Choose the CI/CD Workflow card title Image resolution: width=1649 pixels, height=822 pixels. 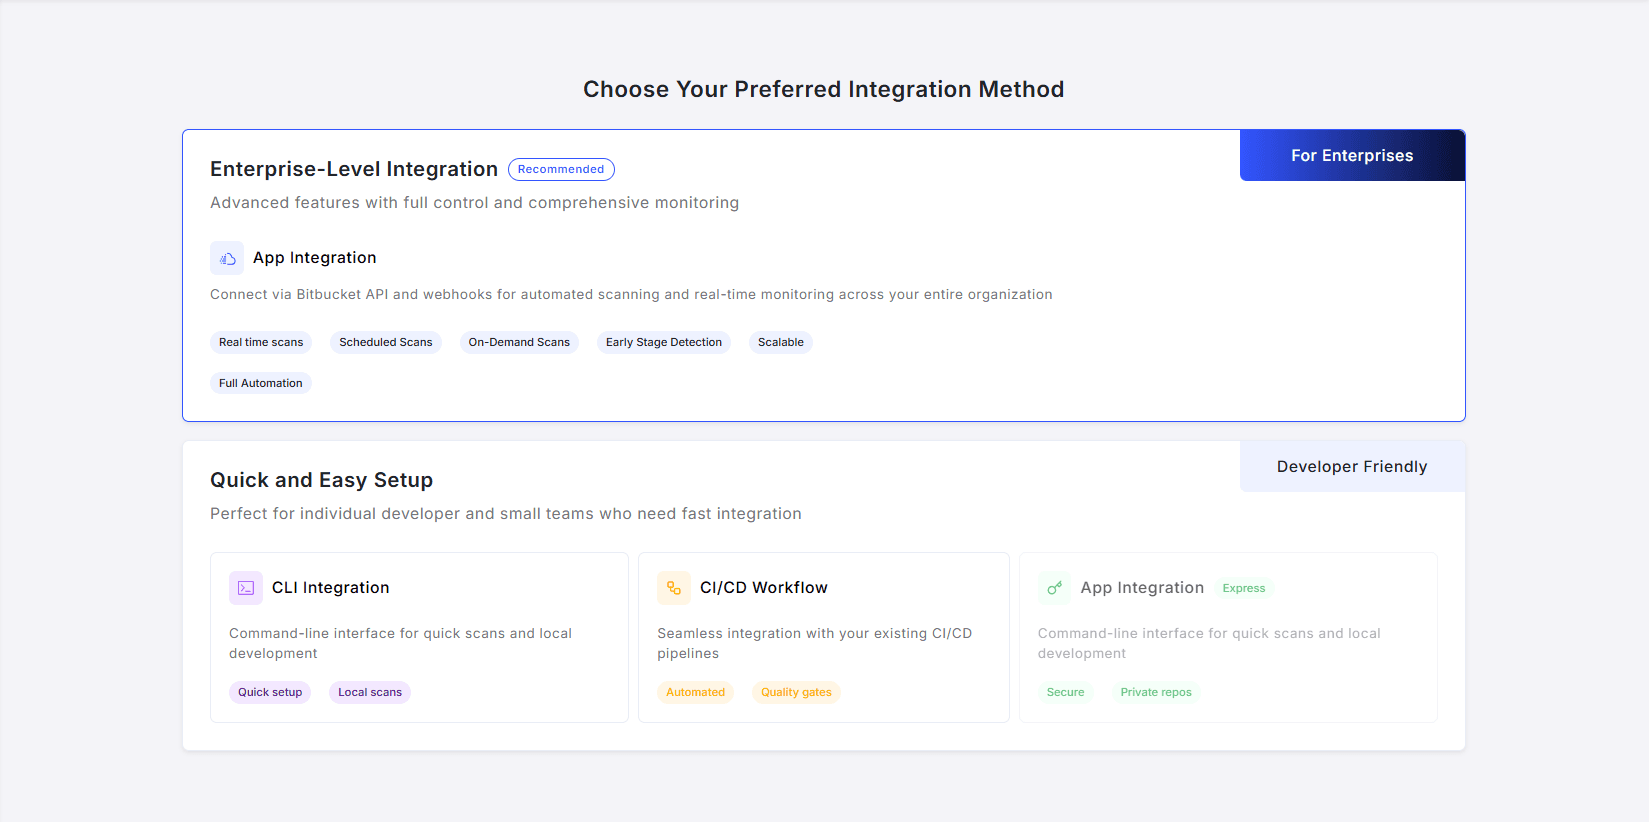point(764,588)
